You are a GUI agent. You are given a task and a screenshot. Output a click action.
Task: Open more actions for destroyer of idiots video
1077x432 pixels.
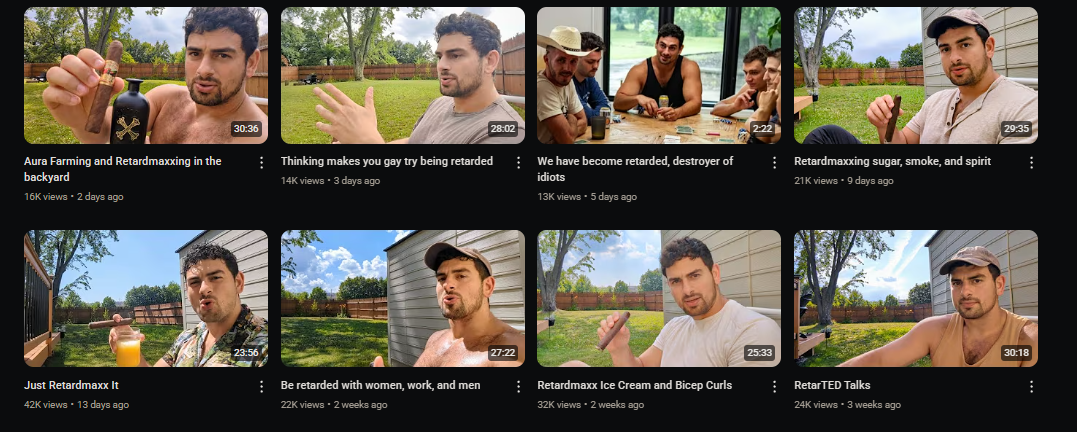tap(774, 163)
